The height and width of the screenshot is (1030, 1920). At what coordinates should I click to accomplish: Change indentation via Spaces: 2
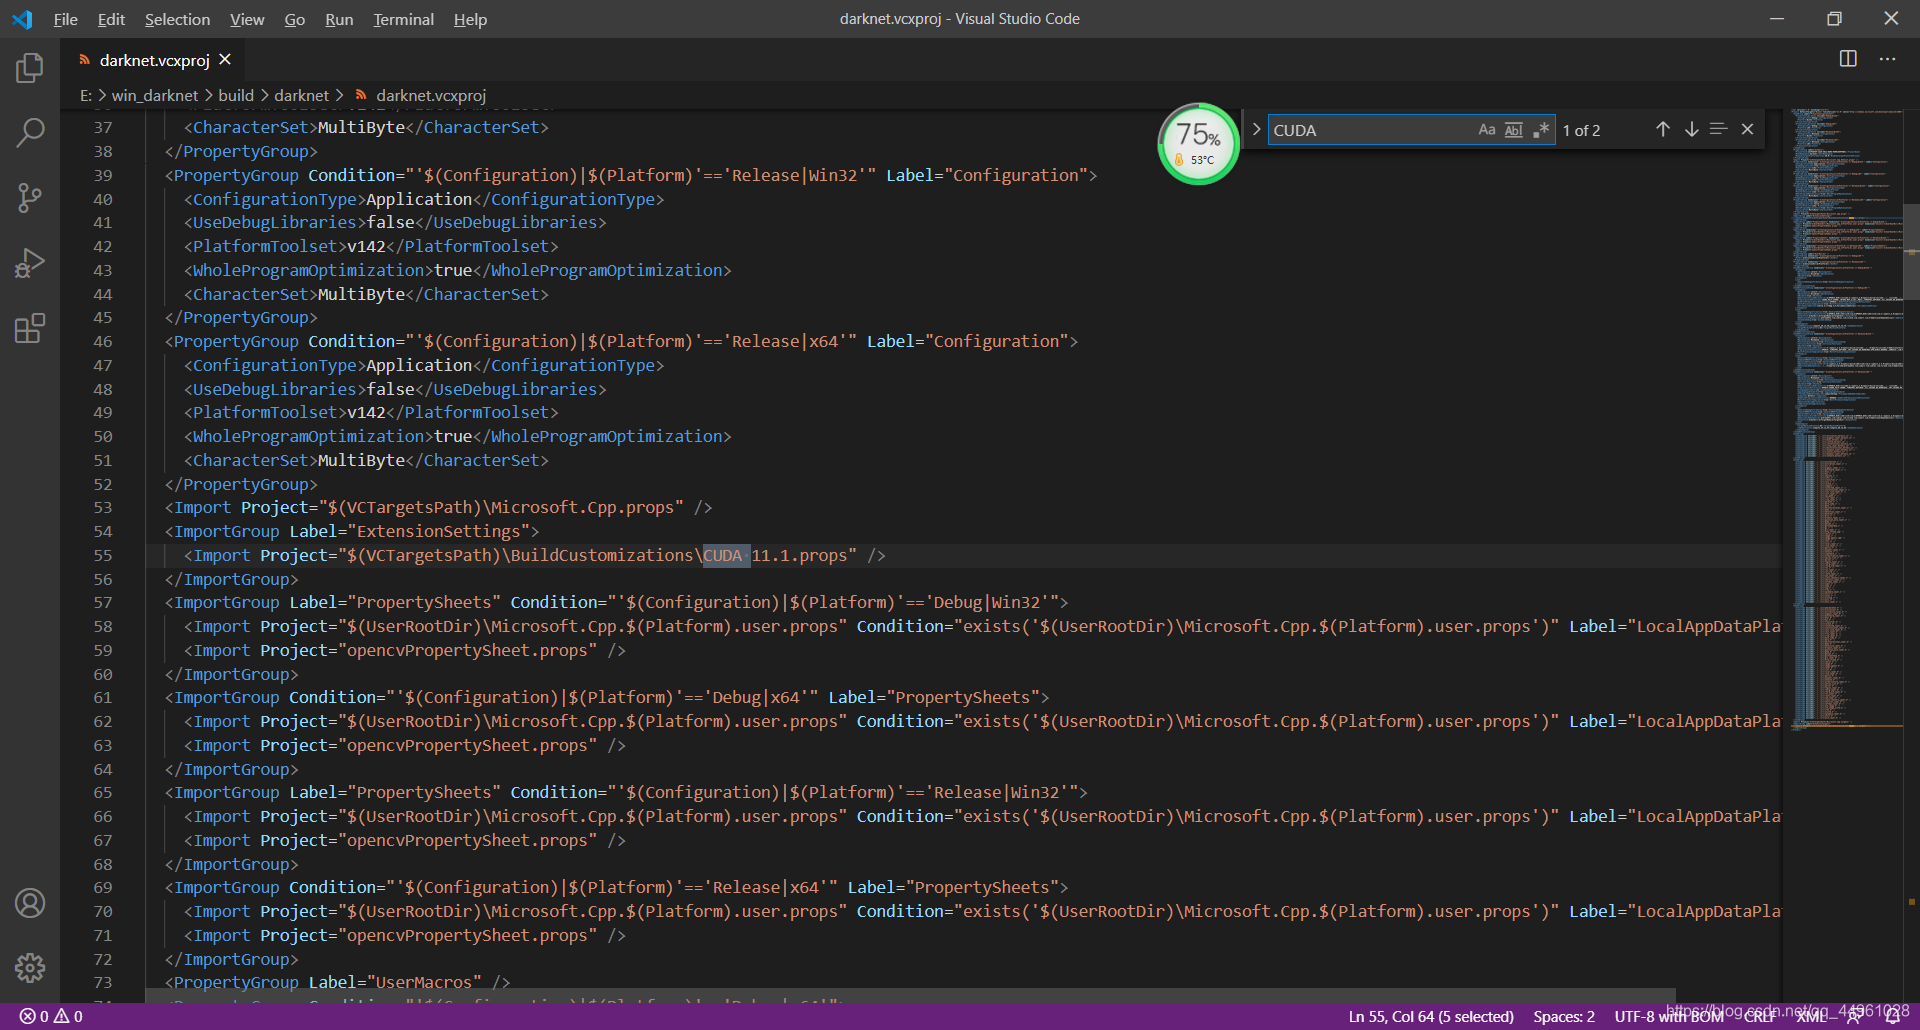click(1564, 1016)
